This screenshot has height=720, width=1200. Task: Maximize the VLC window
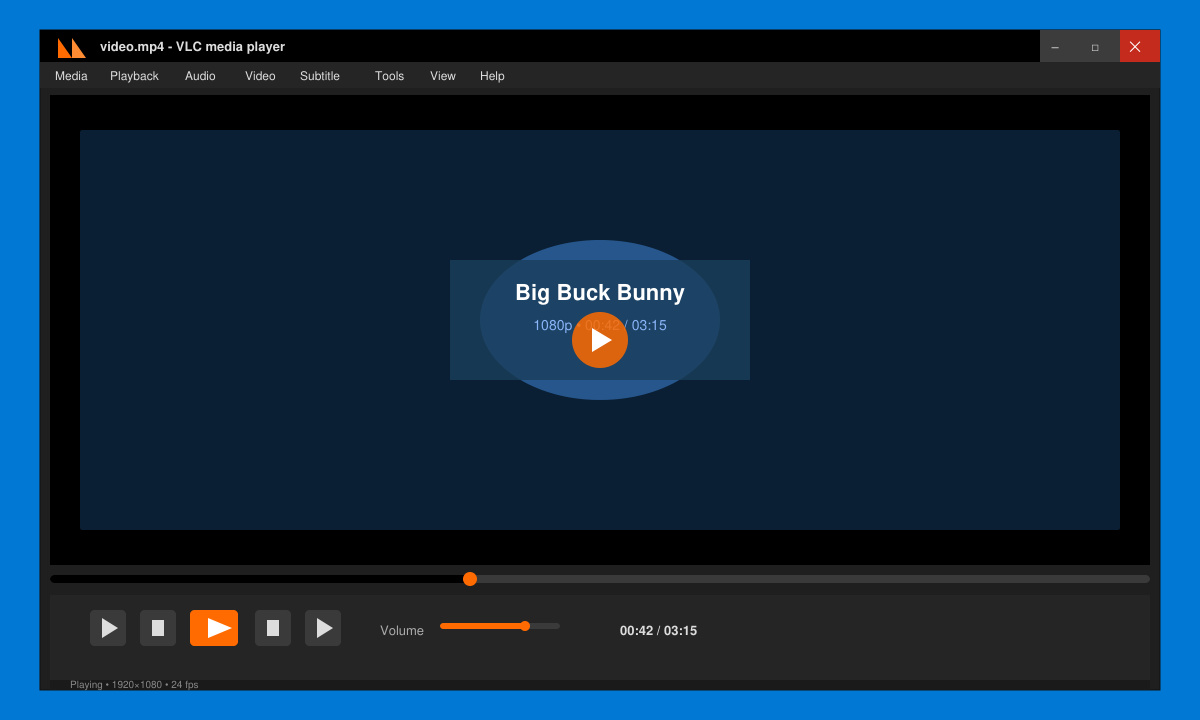(1095, 47)
